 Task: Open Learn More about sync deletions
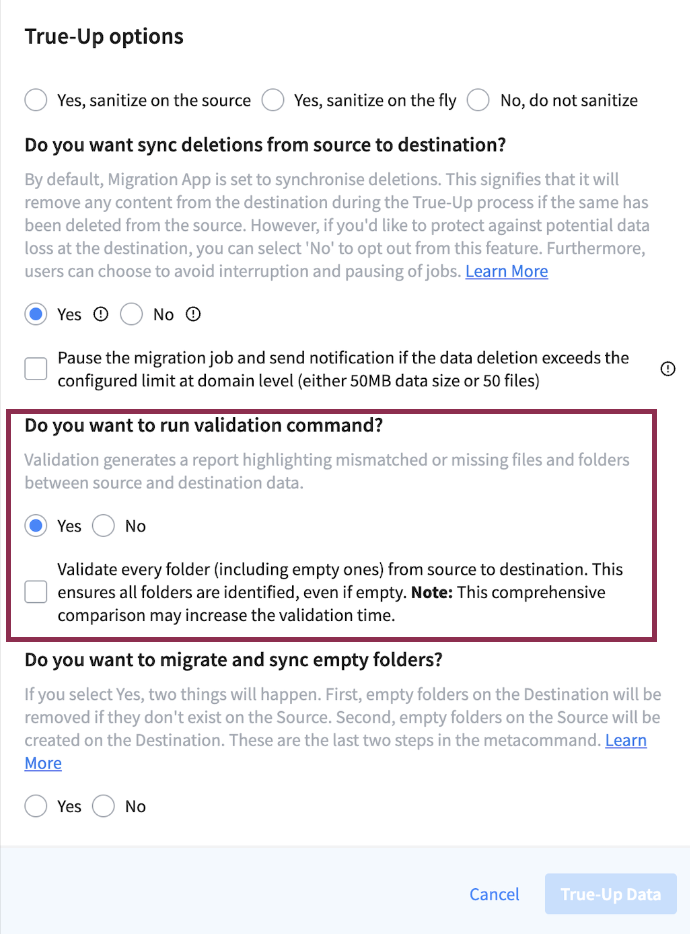[x=506, y=270]
